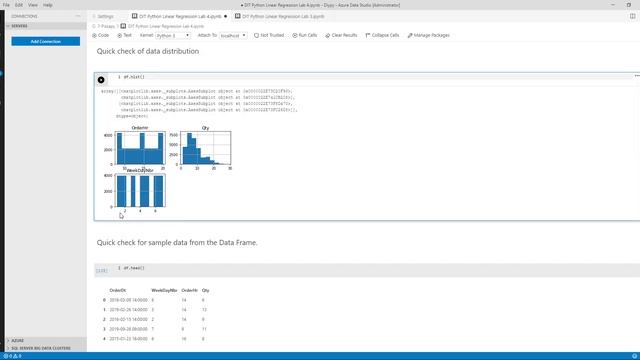The image size is (640, 360).
Task: Click the OrderDt column header
Action: [118, 290]
